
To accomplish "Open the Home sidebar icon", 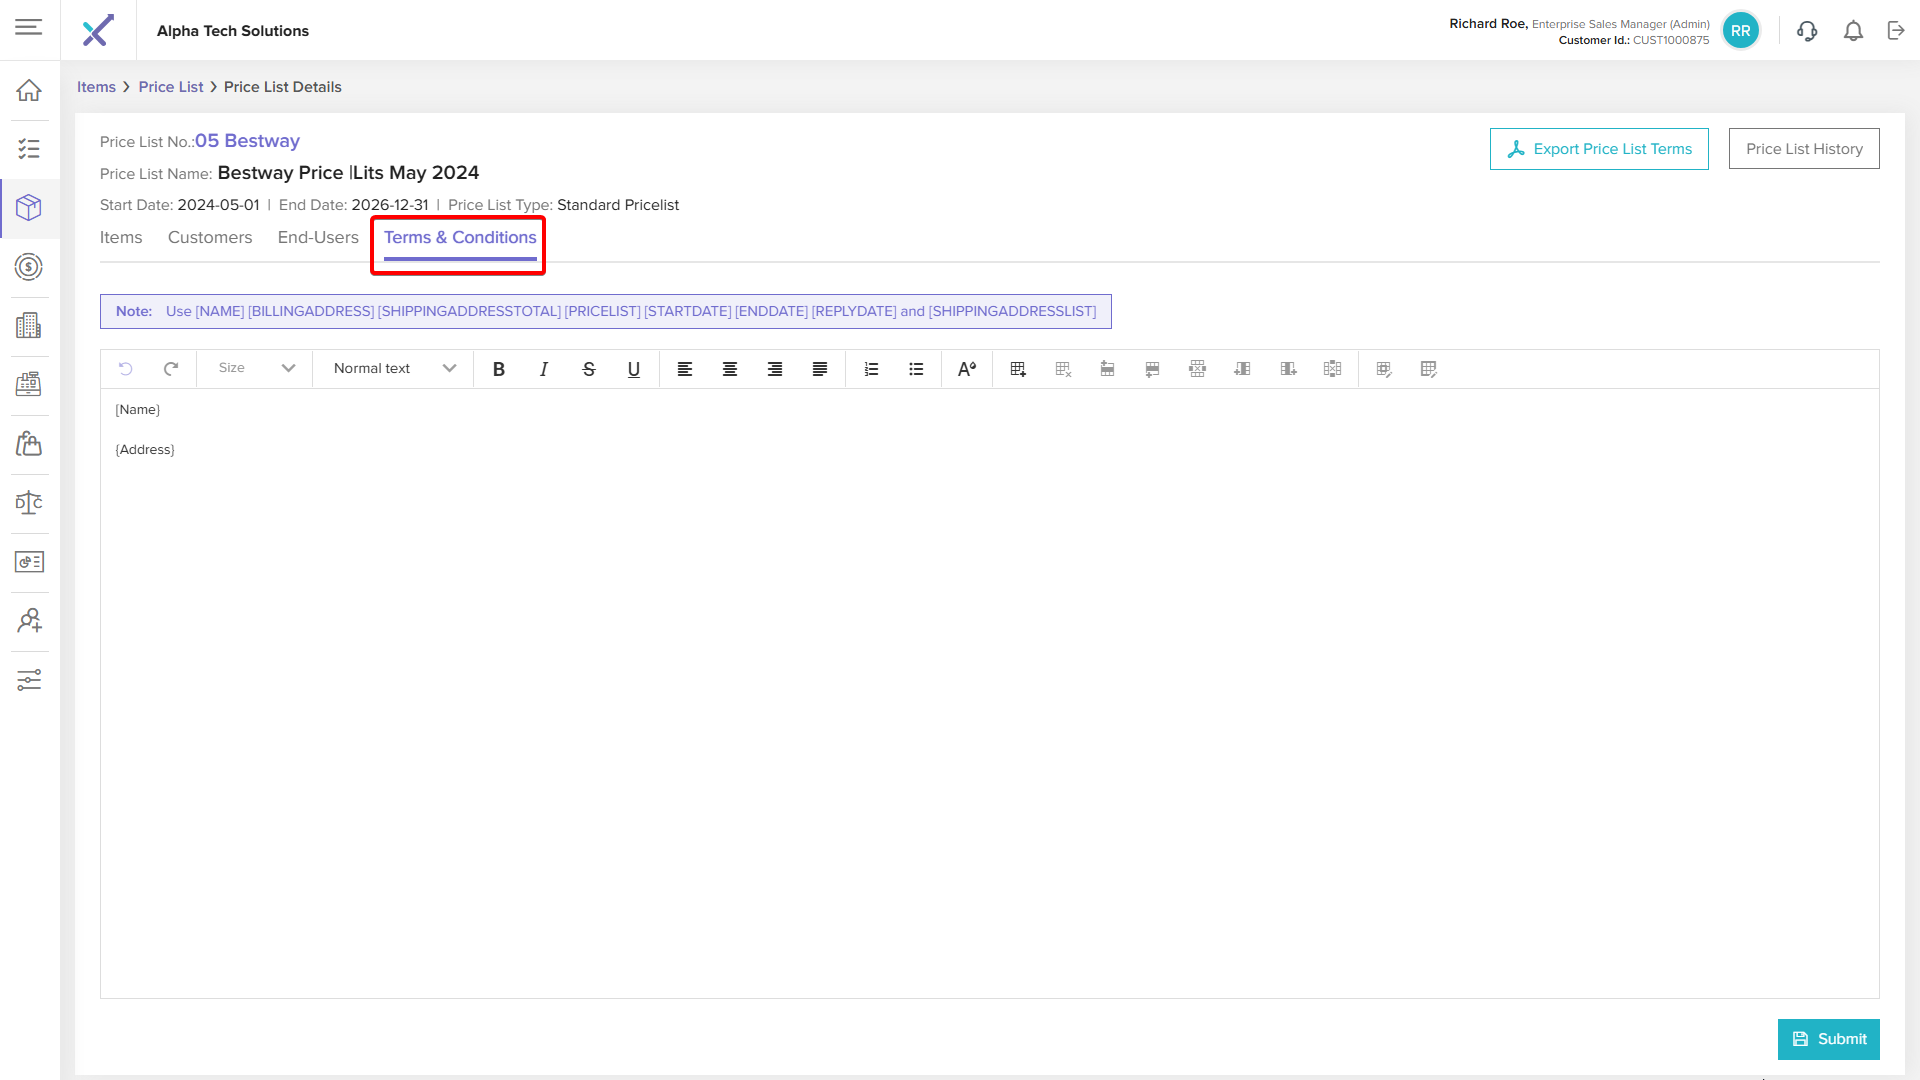I will pyautogui.click(x=29, y=90).
